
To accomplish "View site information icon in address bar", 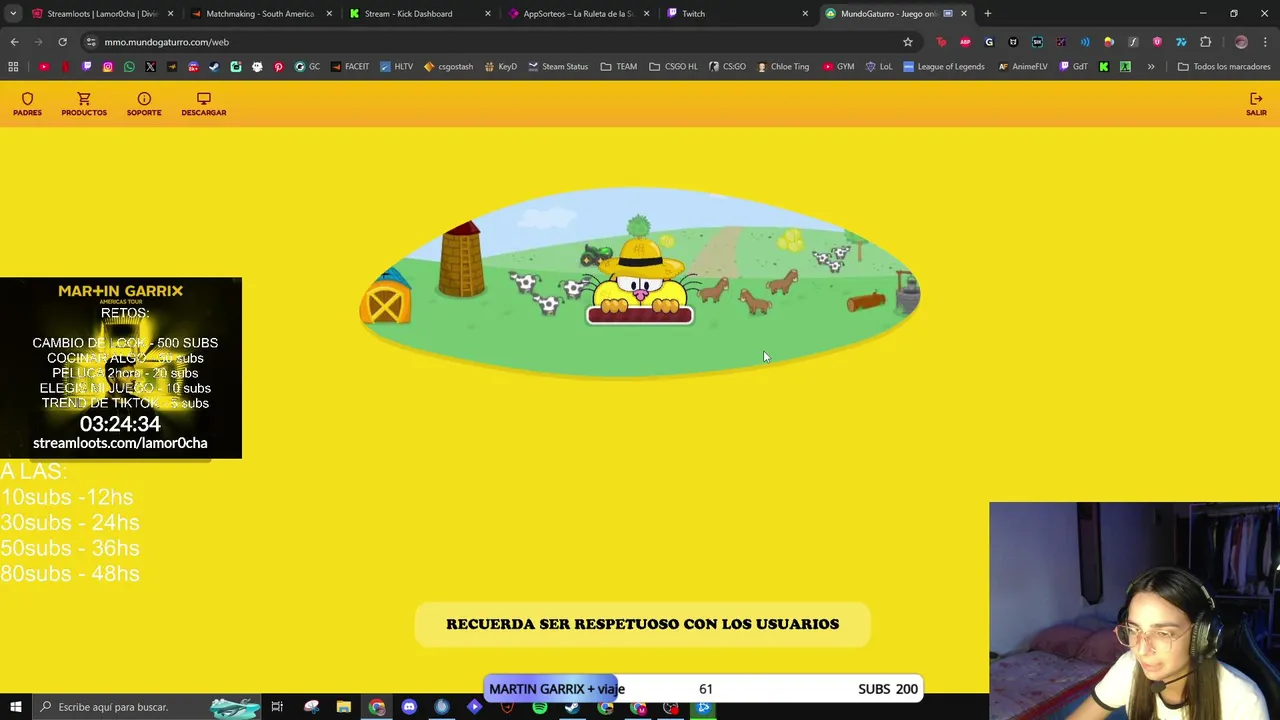I will [x=91, y=42].
